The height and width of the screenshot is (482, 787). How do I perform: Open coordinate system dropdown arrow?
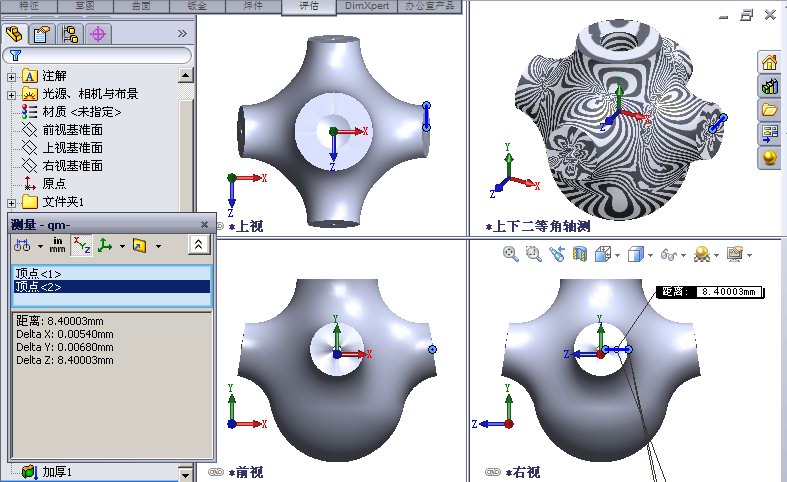122,246
